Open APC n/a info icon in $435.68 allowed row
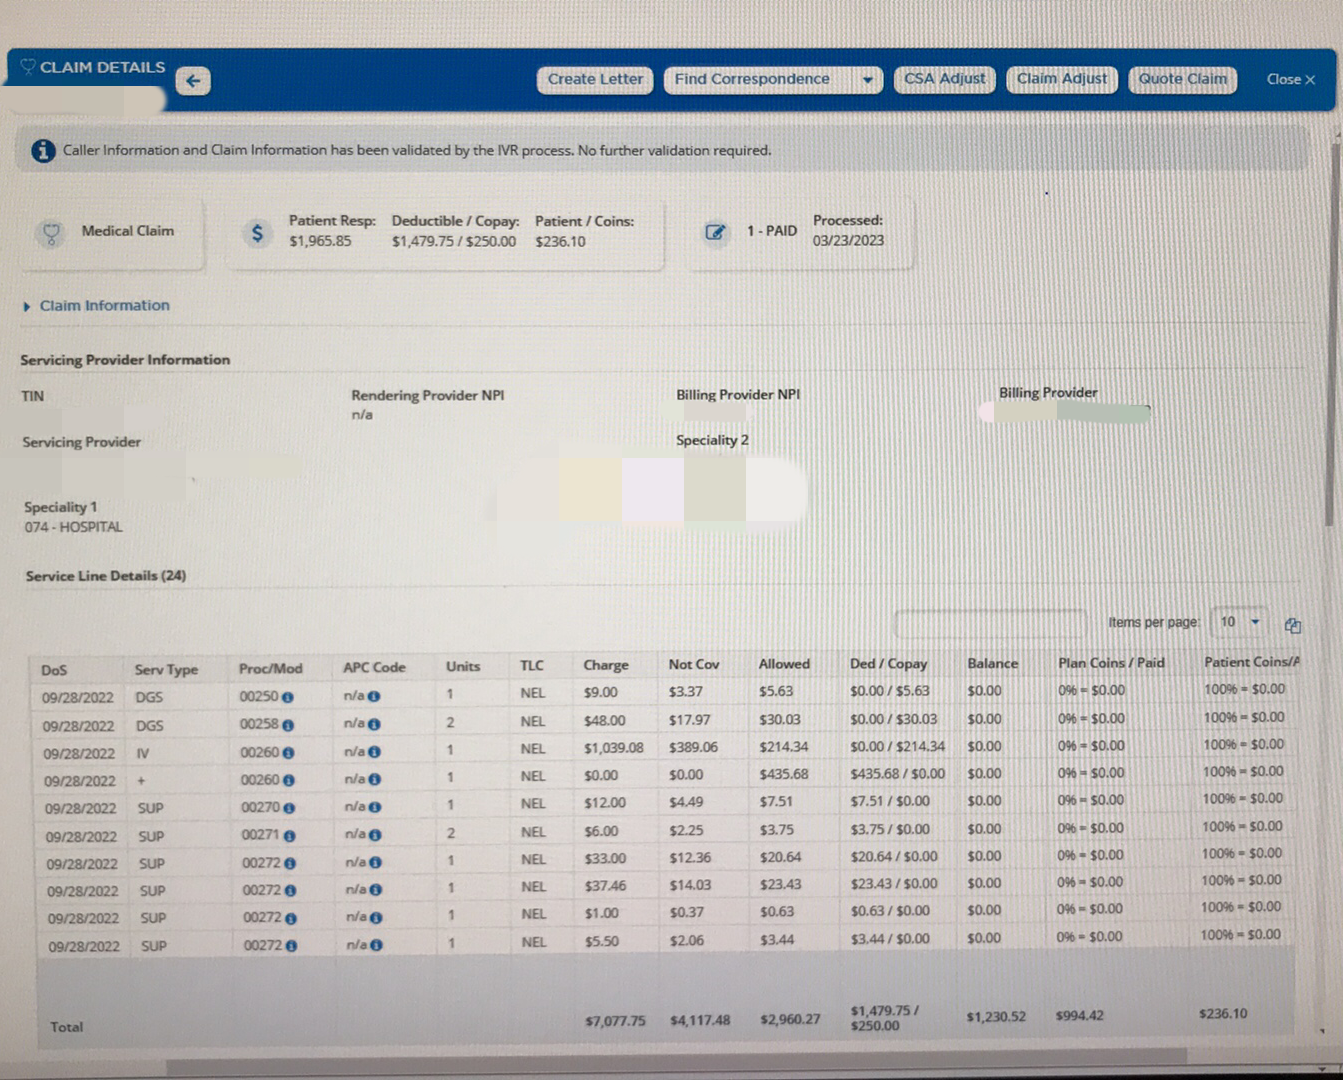 tap(374, 779)
